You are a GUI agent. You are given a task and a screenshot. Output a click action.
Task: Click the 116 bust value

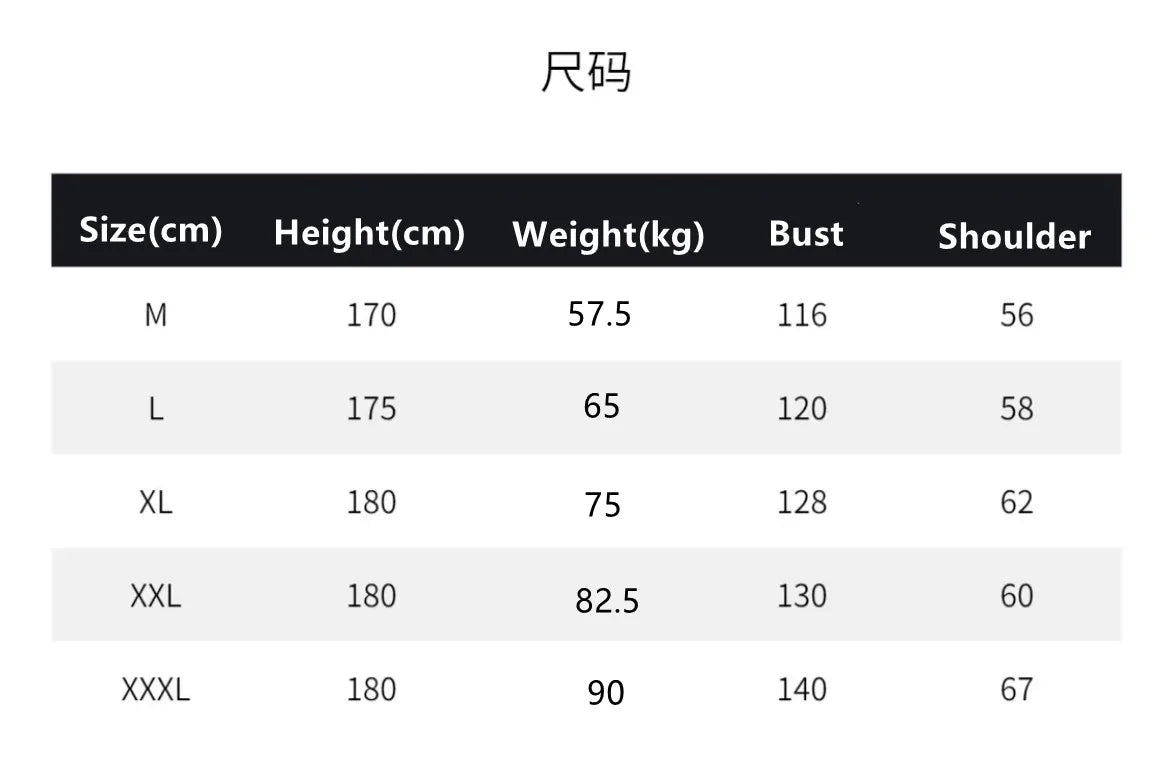802,316
